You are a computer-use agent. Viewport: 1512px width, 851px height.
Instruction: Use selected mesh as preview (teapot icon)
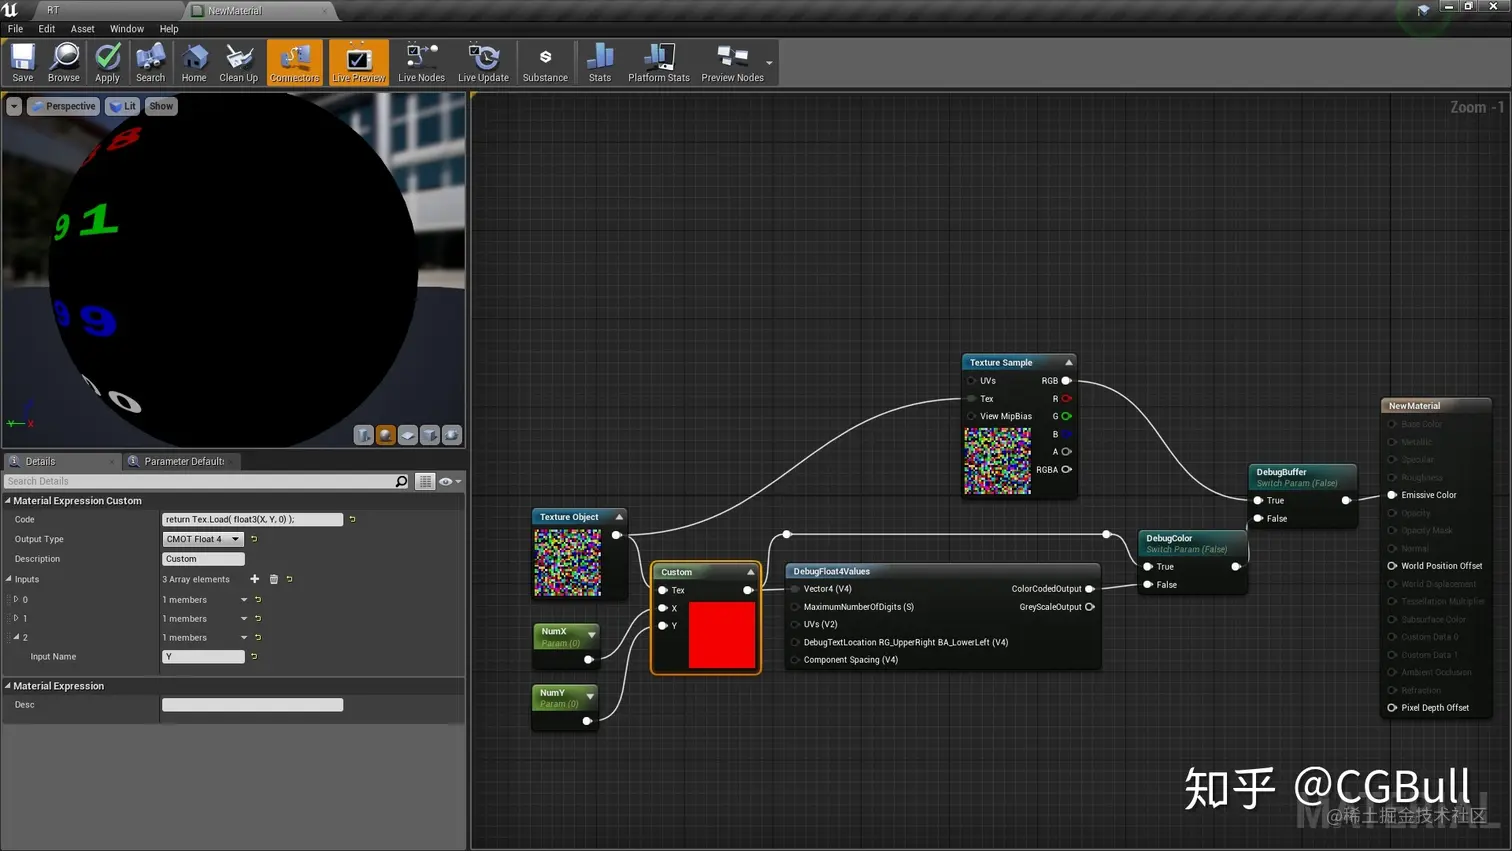click(452, 435)
